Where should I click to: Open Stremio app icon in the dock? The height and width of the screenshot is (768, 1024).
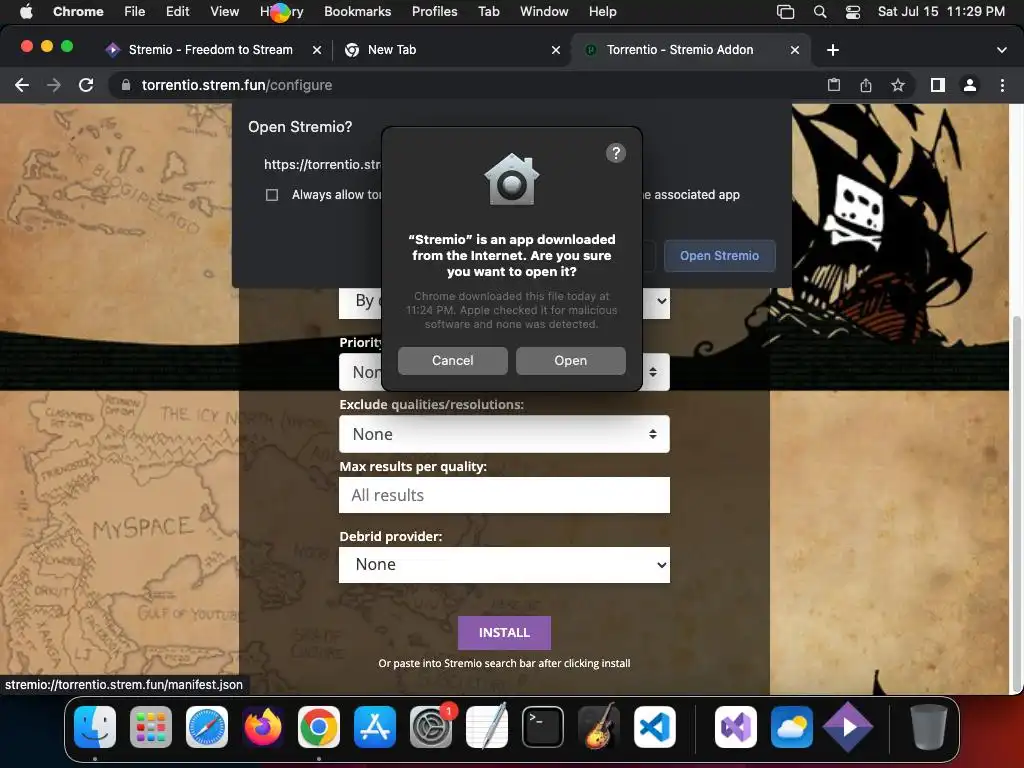(x=847, y=727)
